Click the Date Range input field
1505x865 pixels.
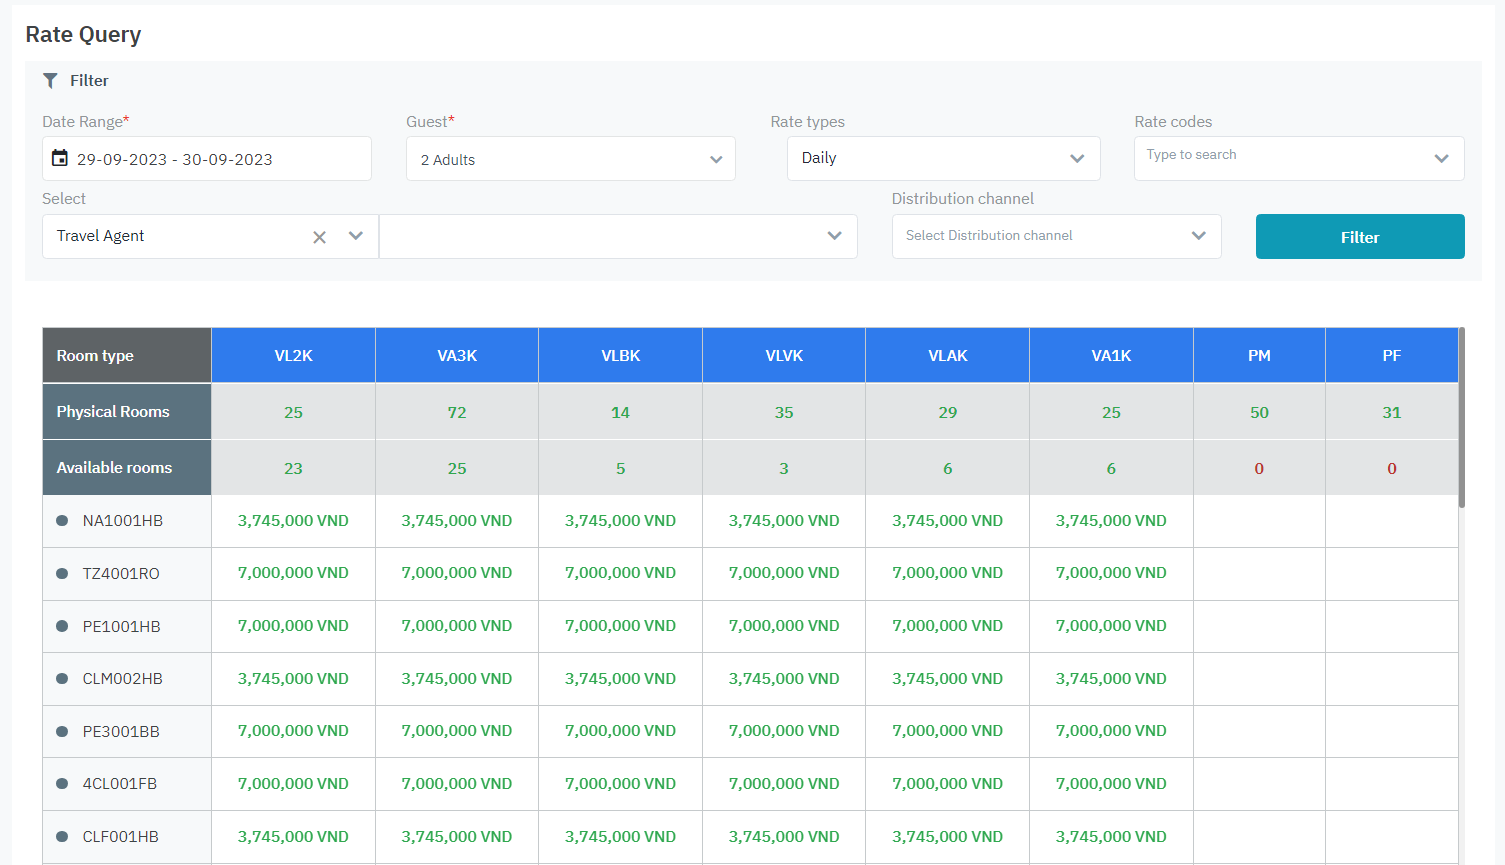(x=206, y=158)
